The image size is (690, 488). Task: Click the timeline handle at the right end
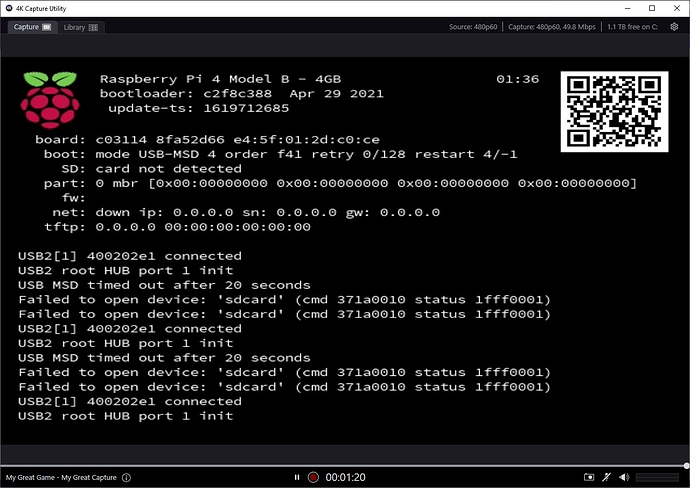pyautogui.click(x=686, y=466)
